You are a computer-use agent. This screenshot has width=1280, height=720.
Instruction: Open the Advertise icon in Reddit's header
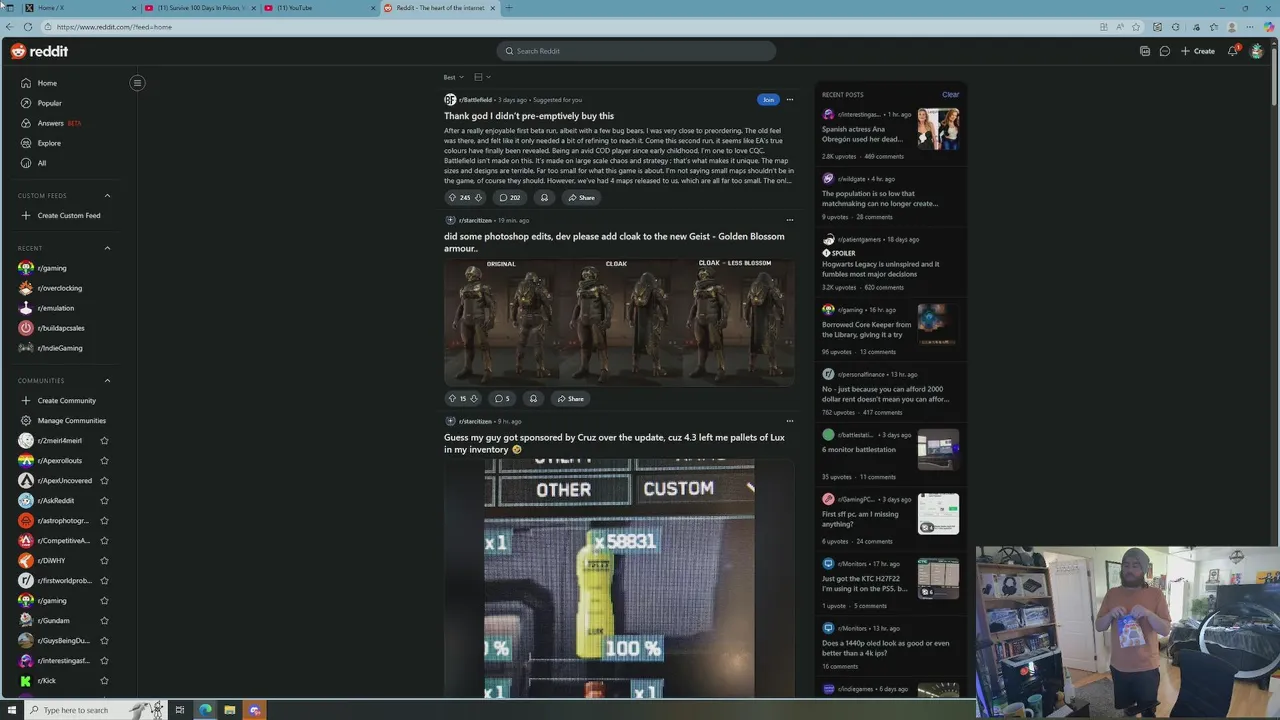click(x=1145, y=51)
